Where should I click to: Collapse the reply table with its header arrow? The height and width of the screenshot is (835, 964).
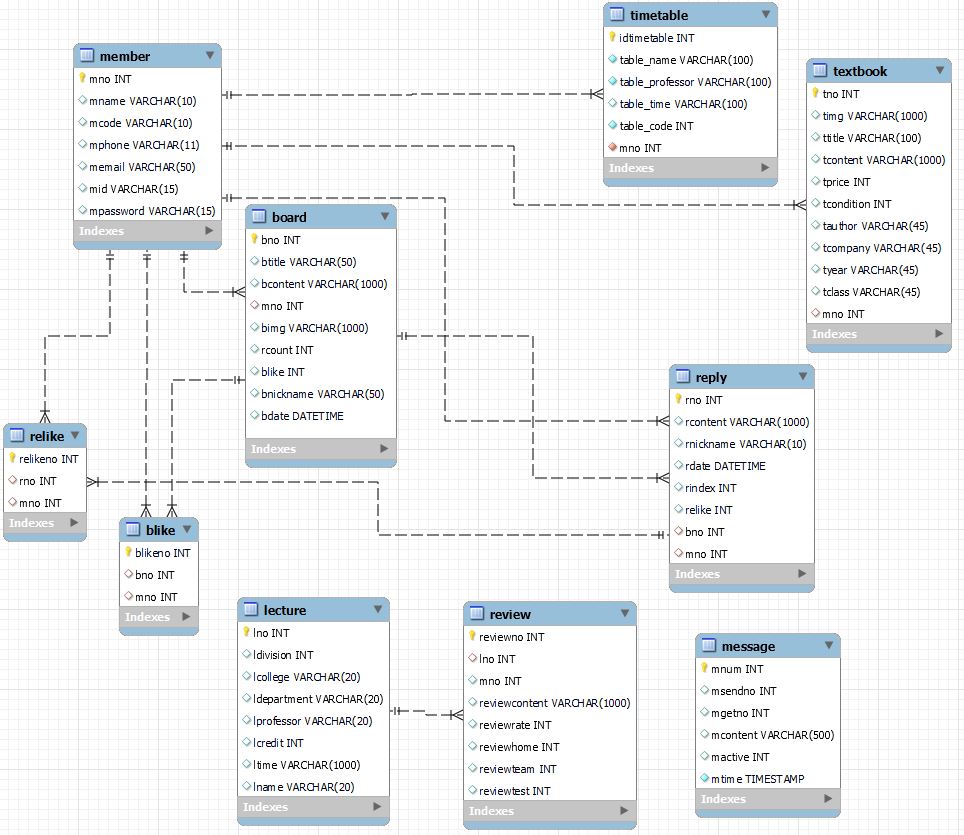803,376
